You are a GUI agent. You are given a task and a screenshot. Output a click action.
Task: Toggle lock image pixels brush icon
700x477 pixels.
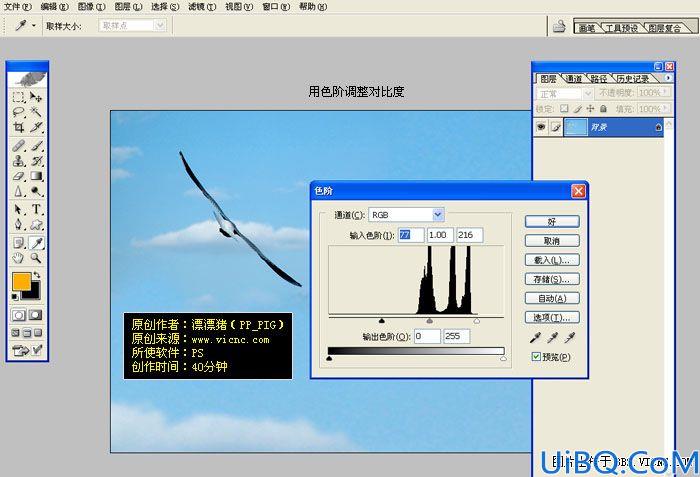point(578,109)
